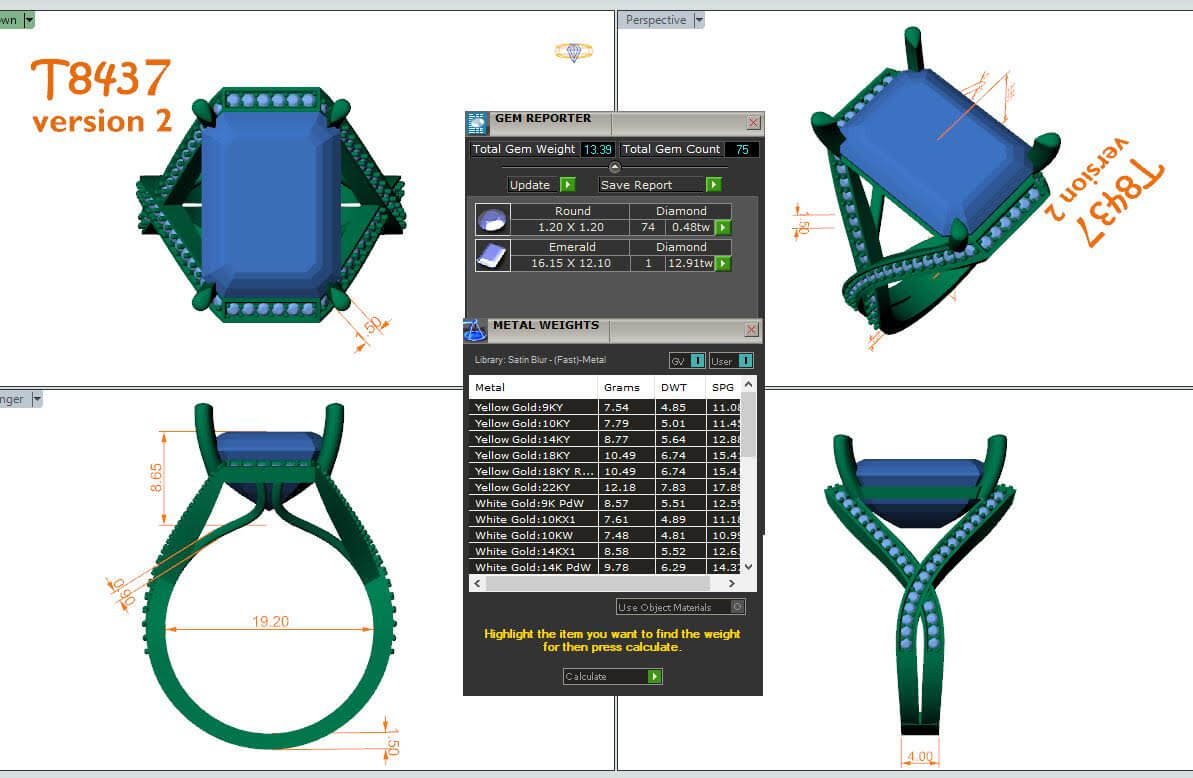Click green arrow next to Save Report

pos(713,185)
